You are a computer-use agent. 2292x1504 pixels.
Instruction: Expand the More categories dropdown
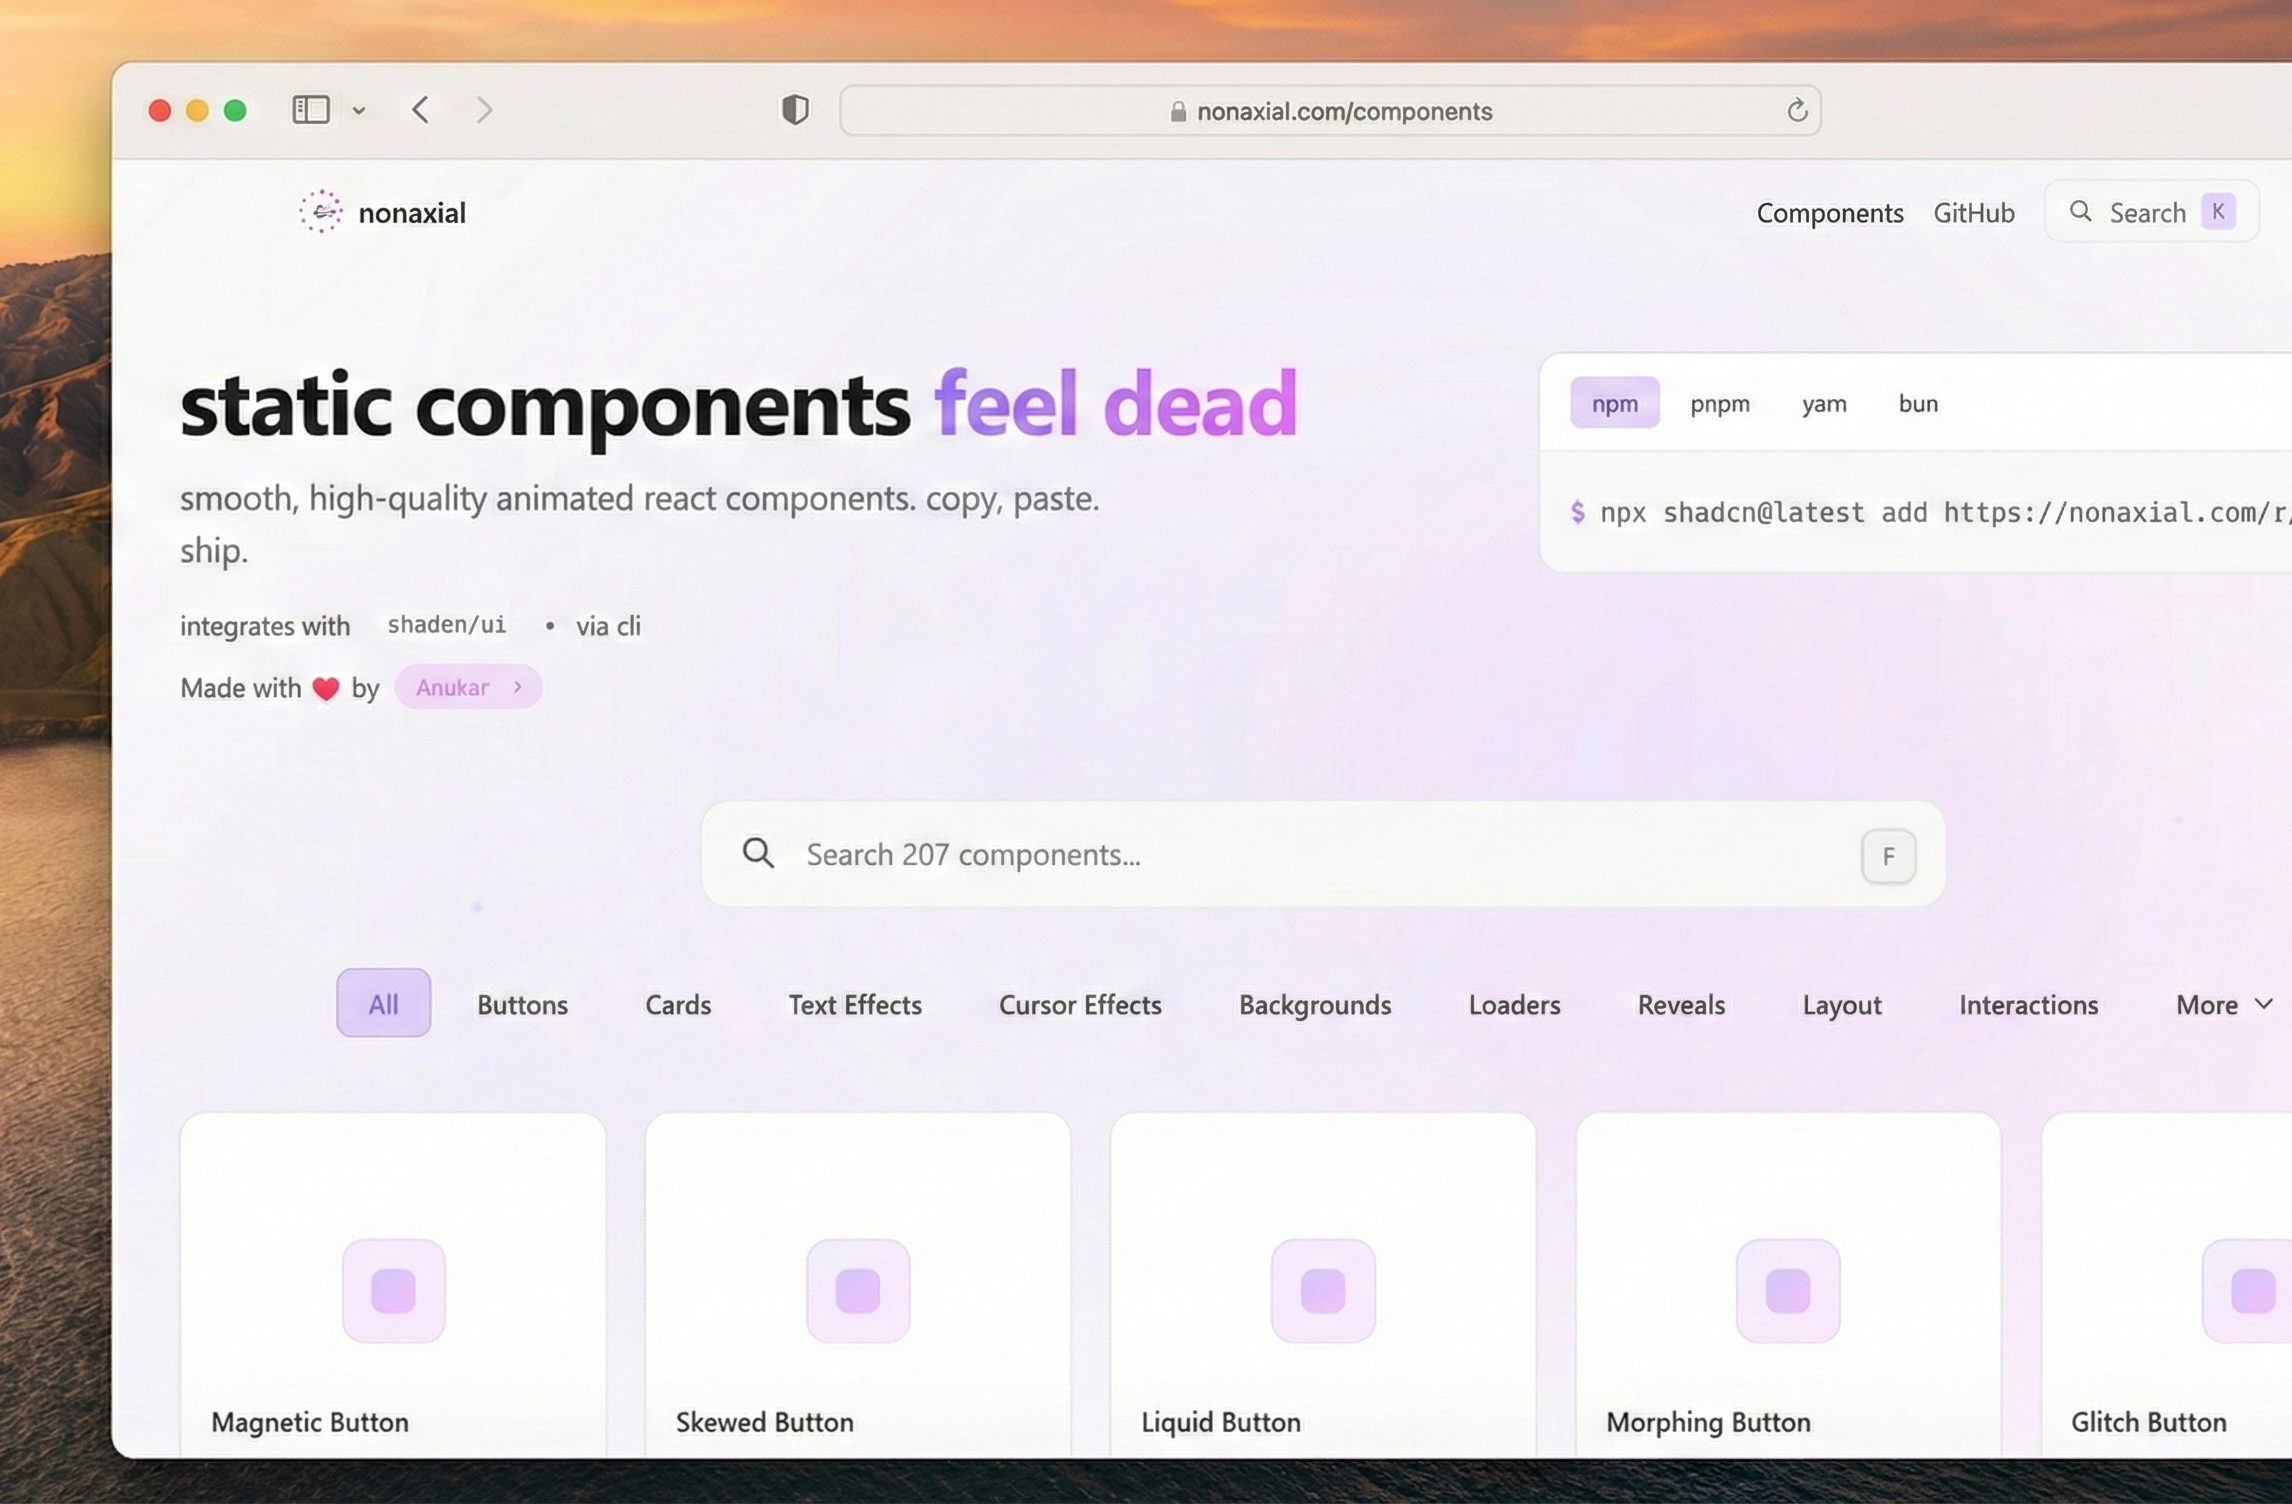point(2224,1004)
